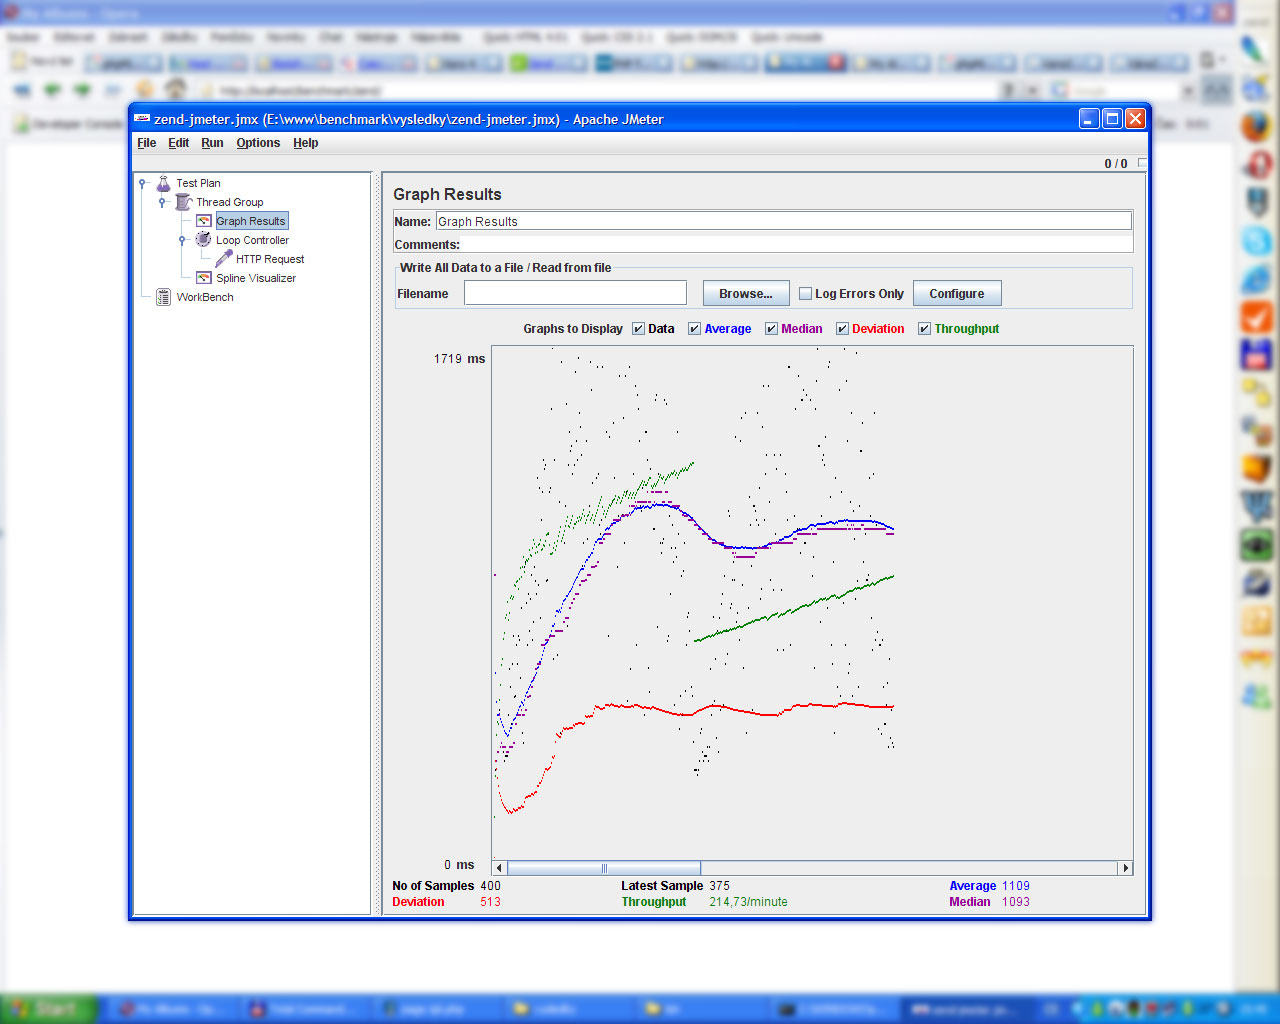The image size is (1280, 1024).
Task: Uncheck the Deviation graph checkbox
Action: coord(842,329)
